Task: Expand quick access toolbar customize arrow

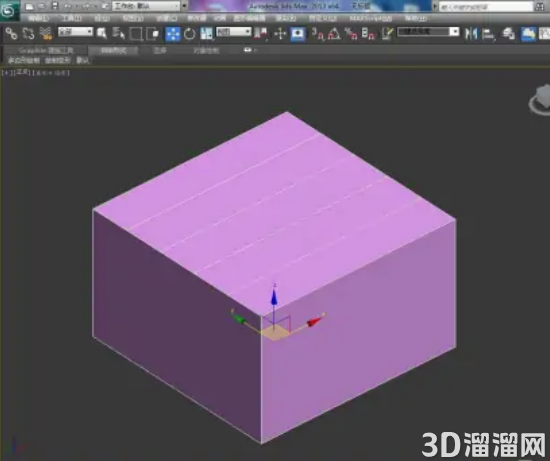Action: (x=184, y=6)
